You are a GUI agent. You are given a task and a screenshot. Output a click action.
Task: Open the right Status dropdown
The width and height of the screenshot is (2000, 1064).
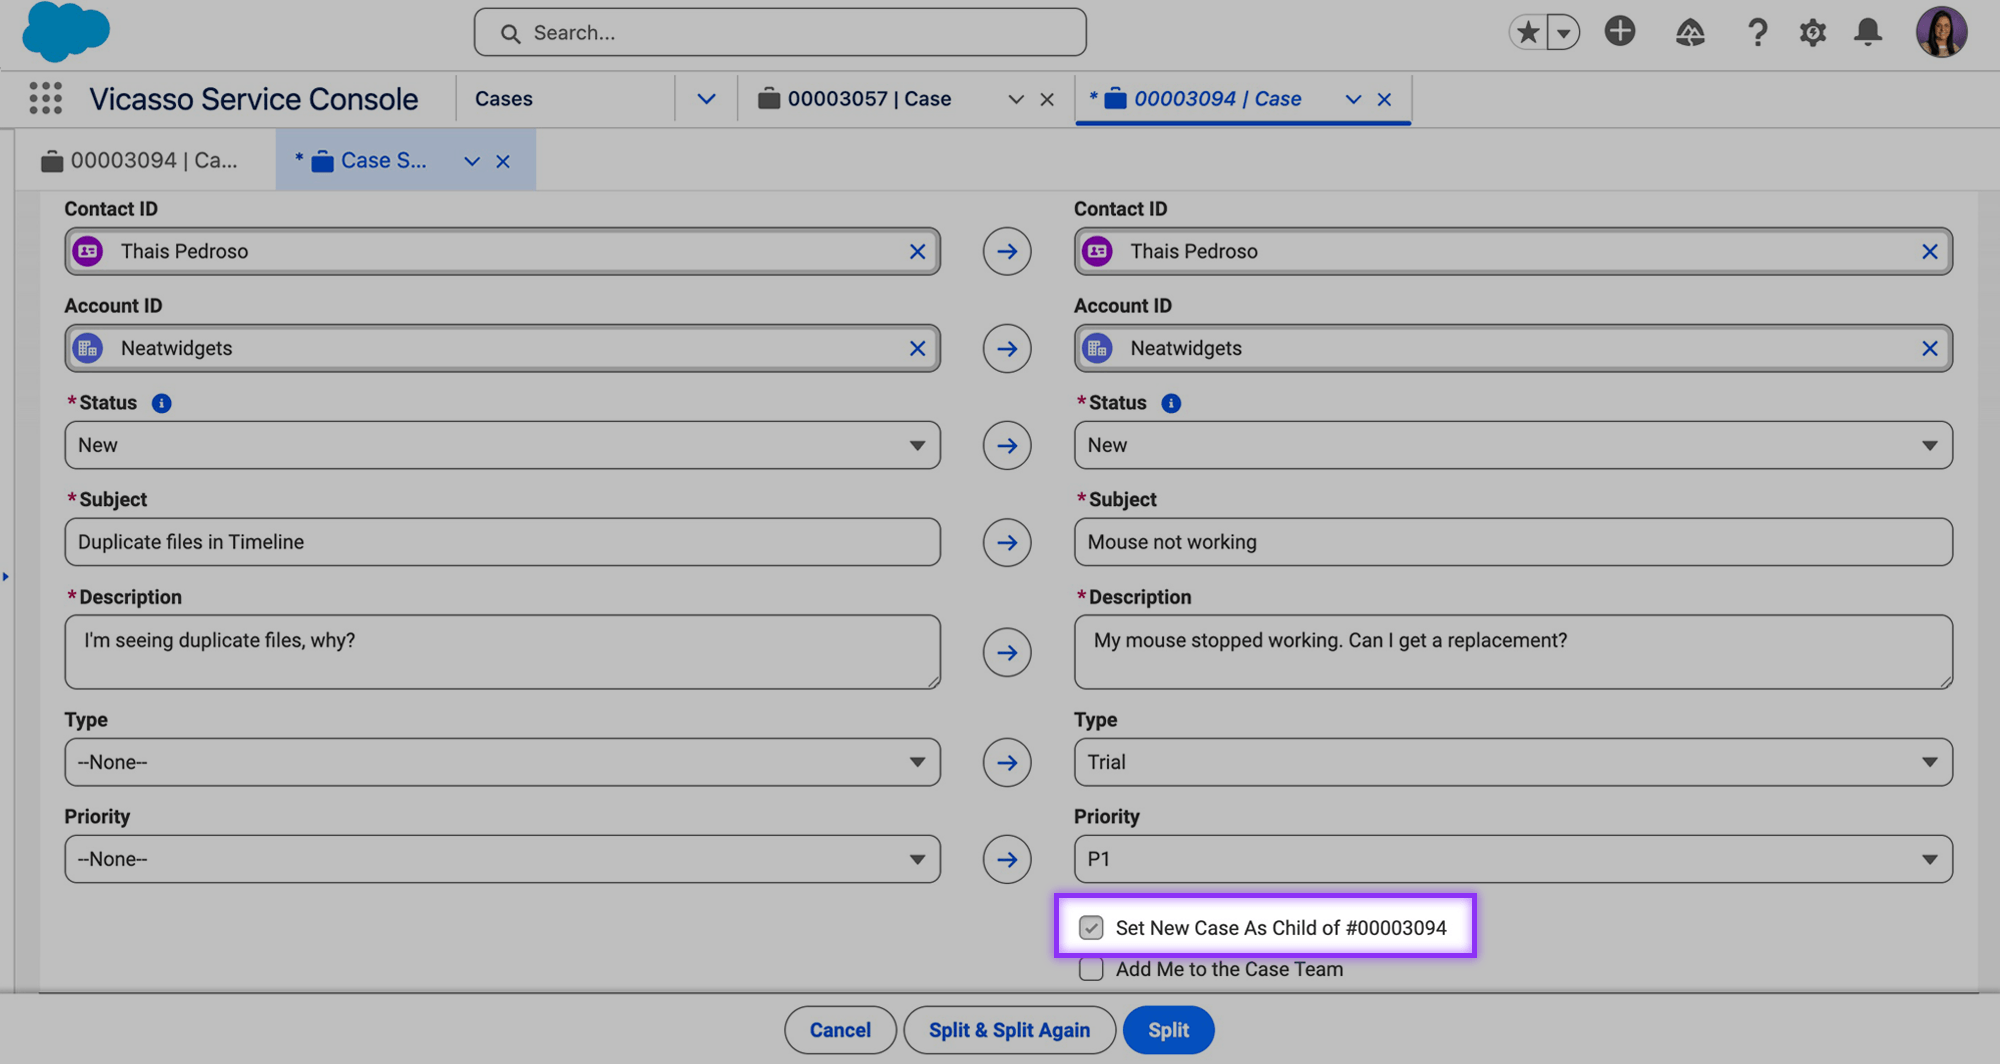coord(1513,445)
